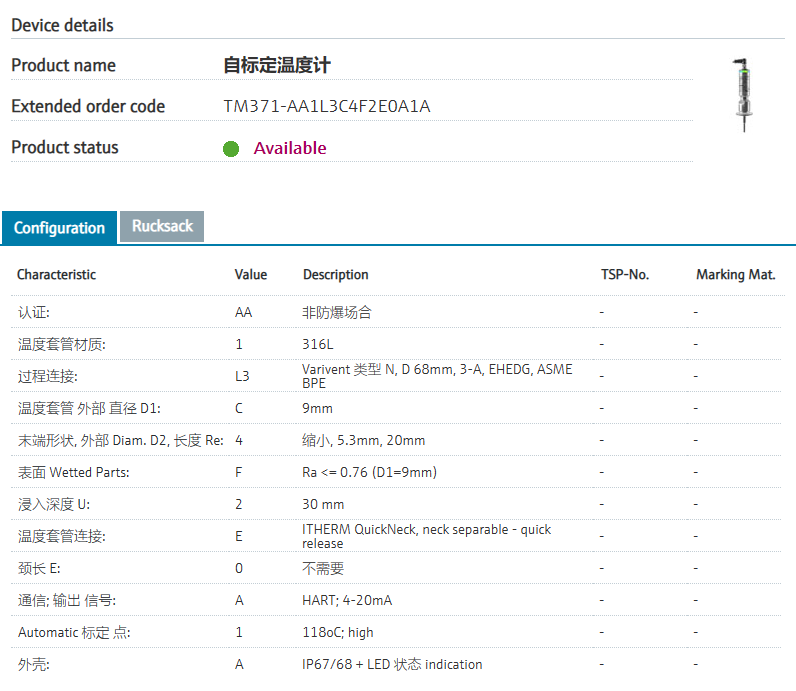Click the Available status text
The width and height of the screenshot is (796, 691).
tap(290, 148)
